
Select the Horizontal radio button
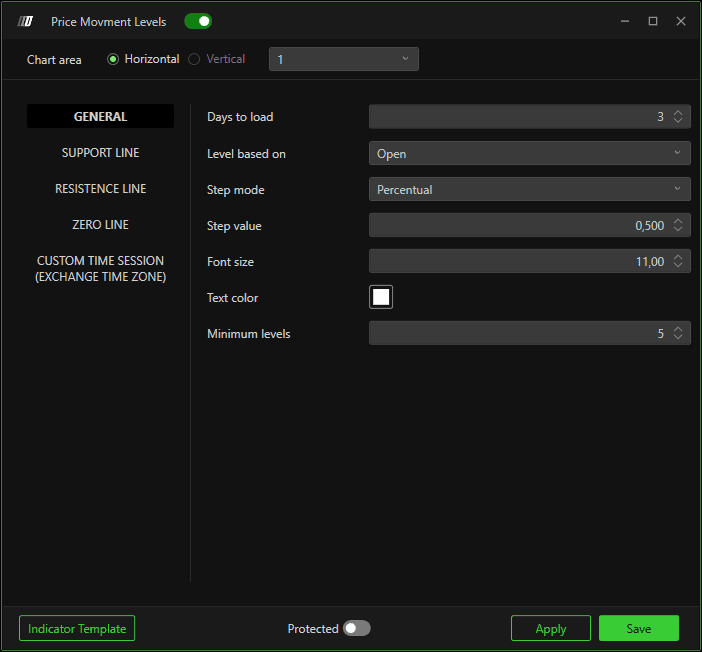pyautogui.click(x=113, y=59)
